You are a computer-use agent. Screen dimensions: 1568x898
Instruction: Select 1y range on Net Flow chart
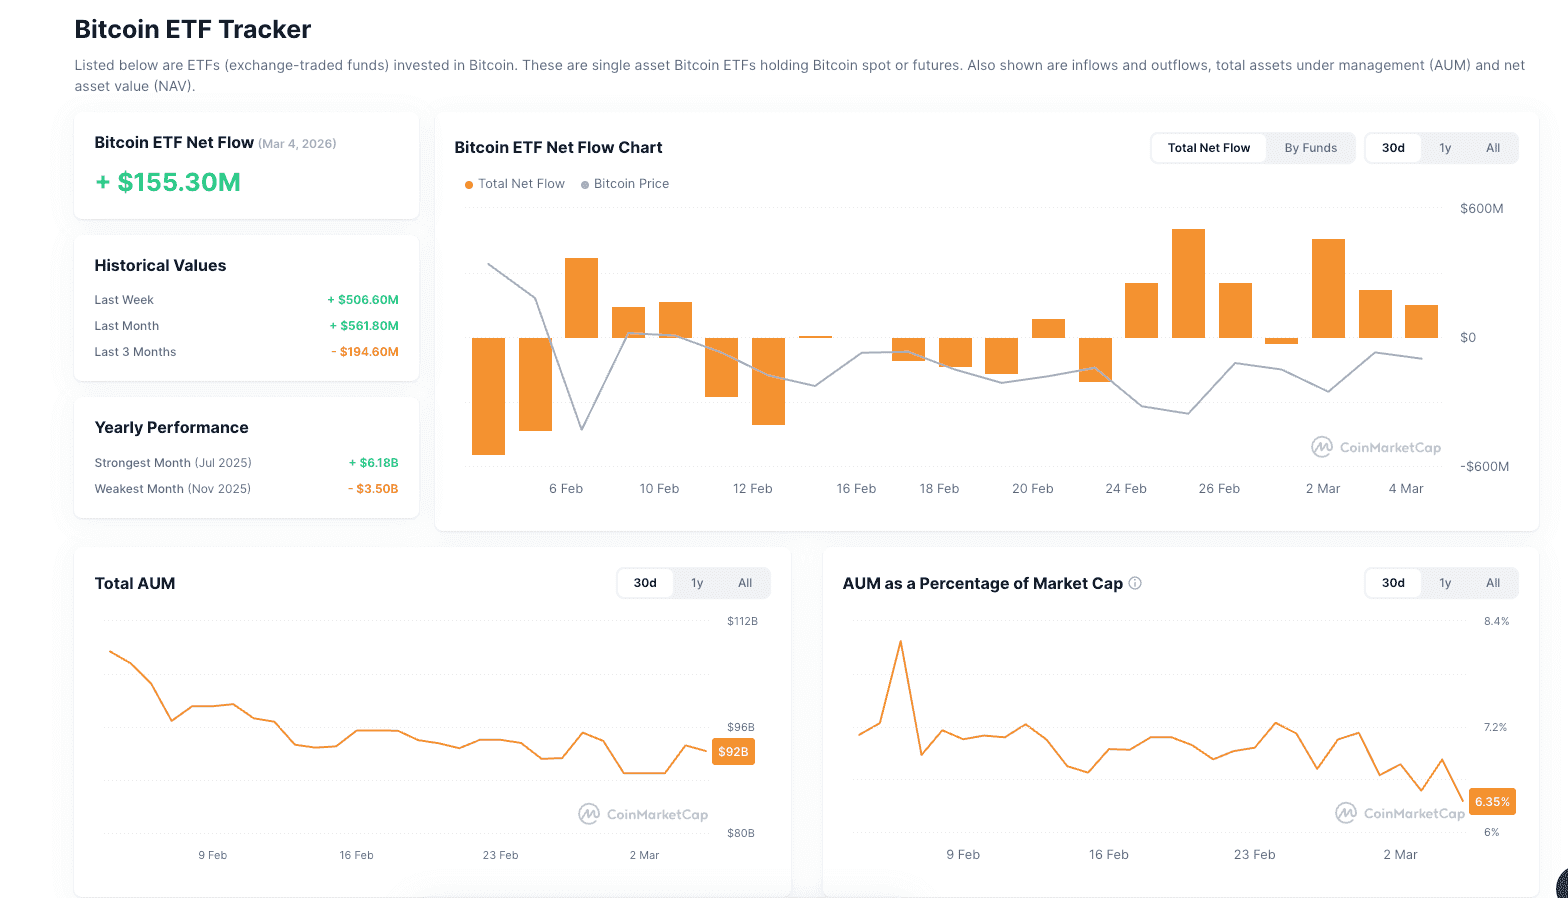[1445, 148]
